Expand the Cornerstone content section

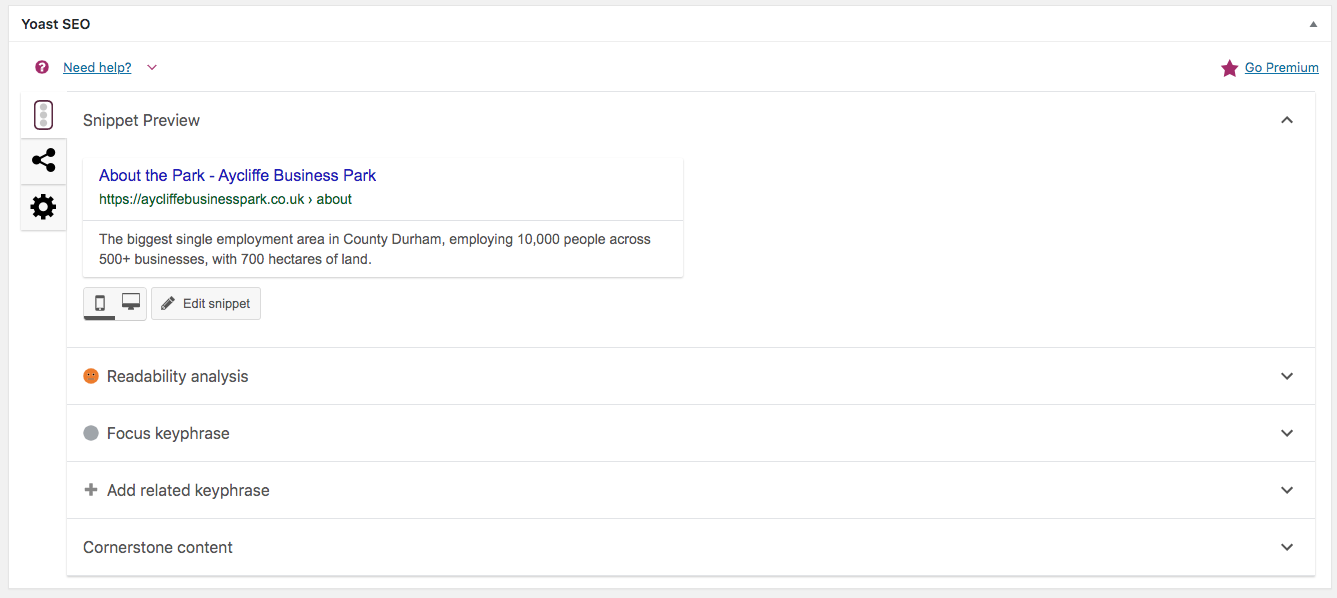pyautogui.click(x=1287, y=547)
